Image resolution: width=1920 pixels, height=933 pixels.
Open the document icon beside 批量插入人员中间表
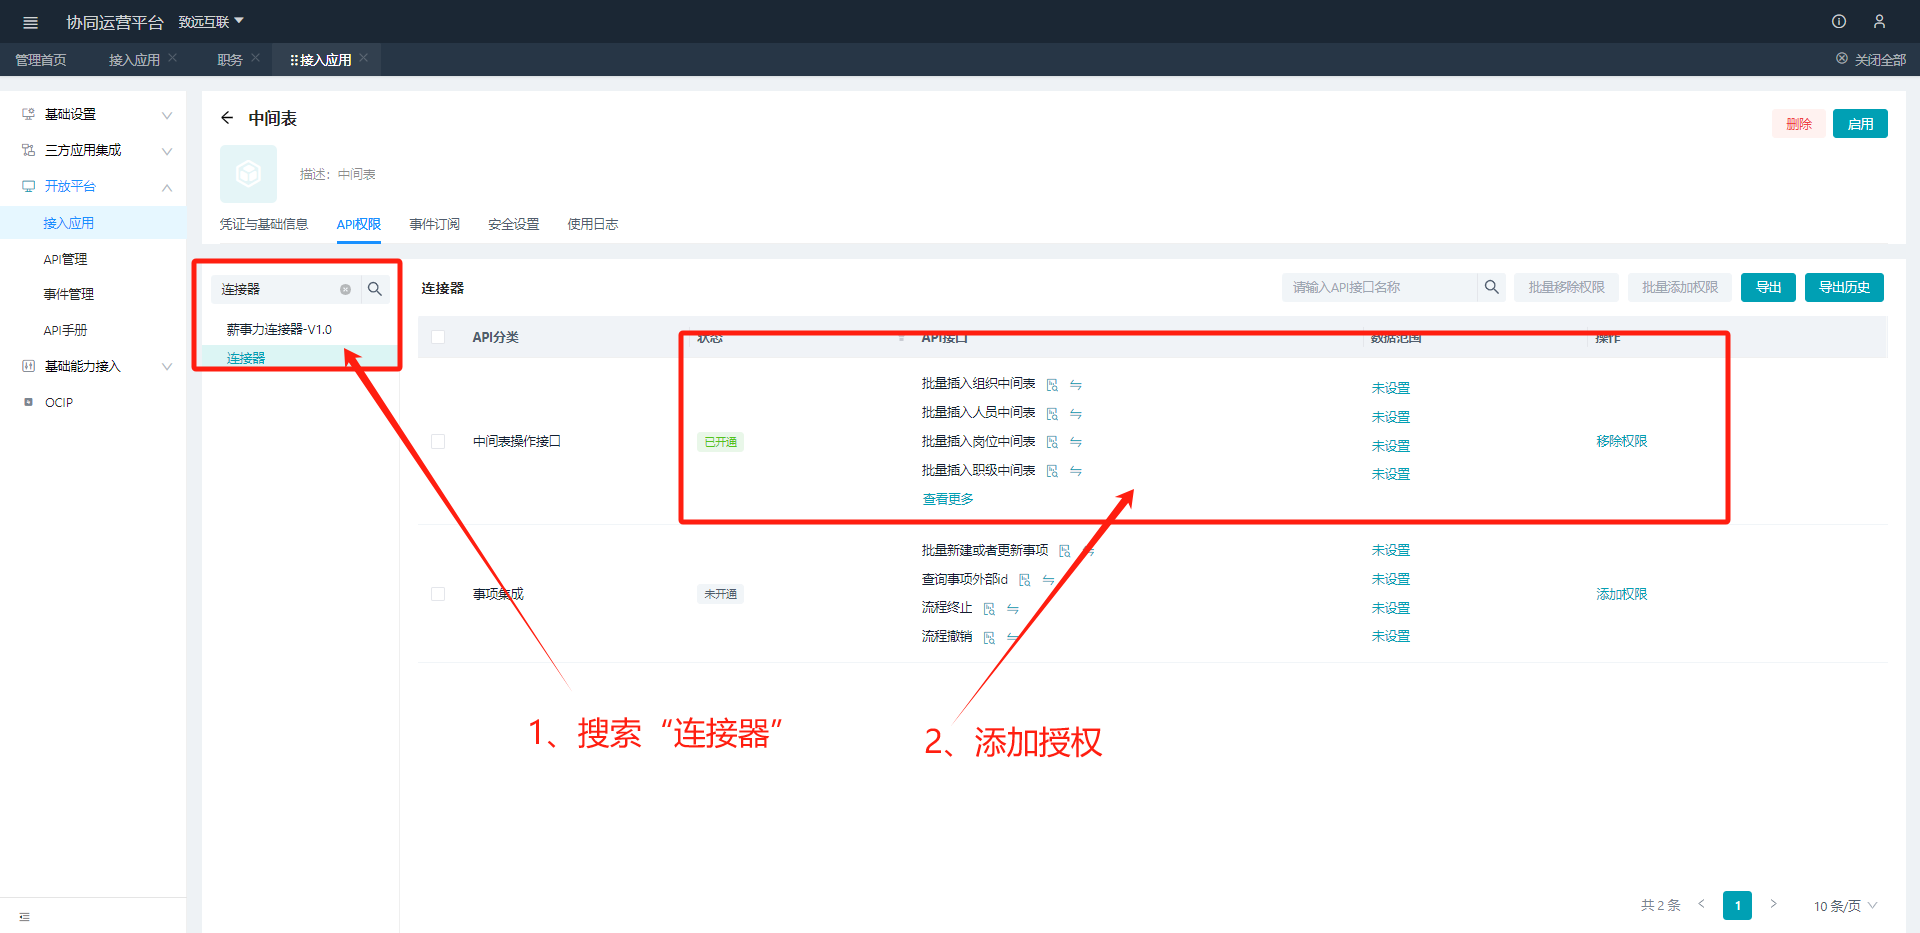point(1052,414)
